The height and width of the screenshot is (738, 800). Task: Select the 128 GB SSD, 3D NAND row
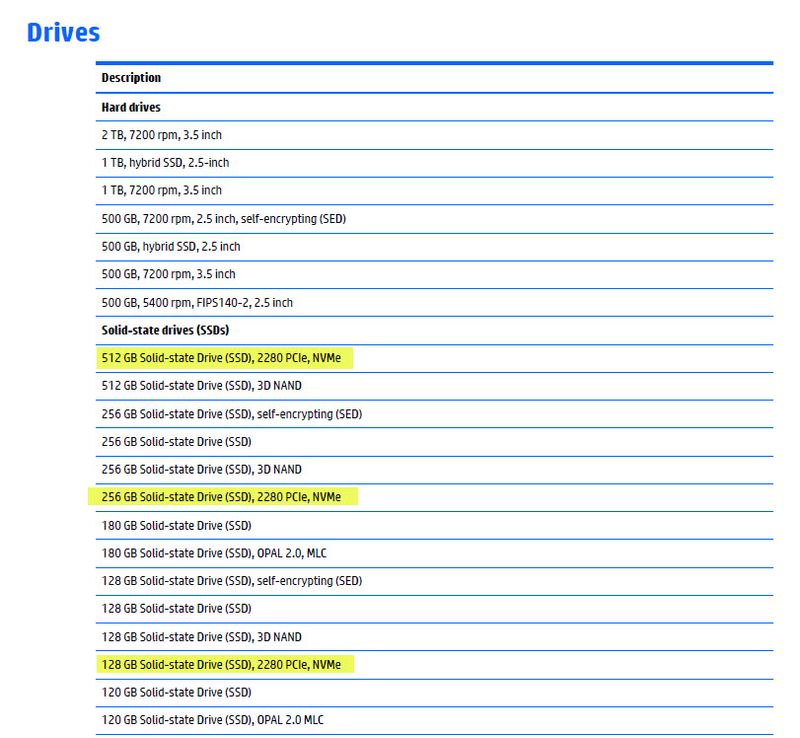[x=434, y=637]
